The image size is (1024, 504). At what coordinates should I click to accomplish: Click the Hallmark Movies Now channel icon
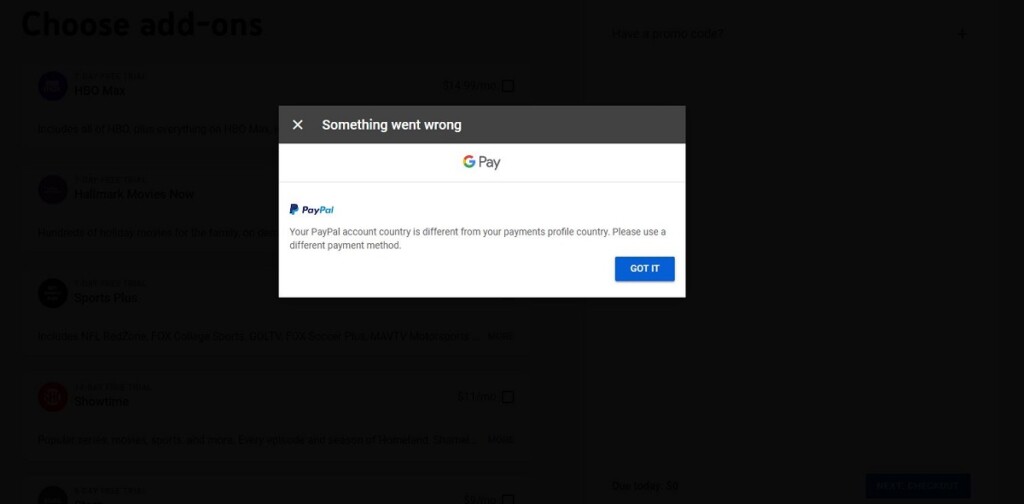pyautogui.click(x=53, y=189)
